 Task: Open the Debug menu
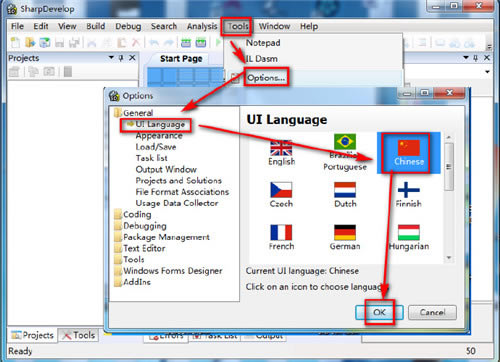128,26
